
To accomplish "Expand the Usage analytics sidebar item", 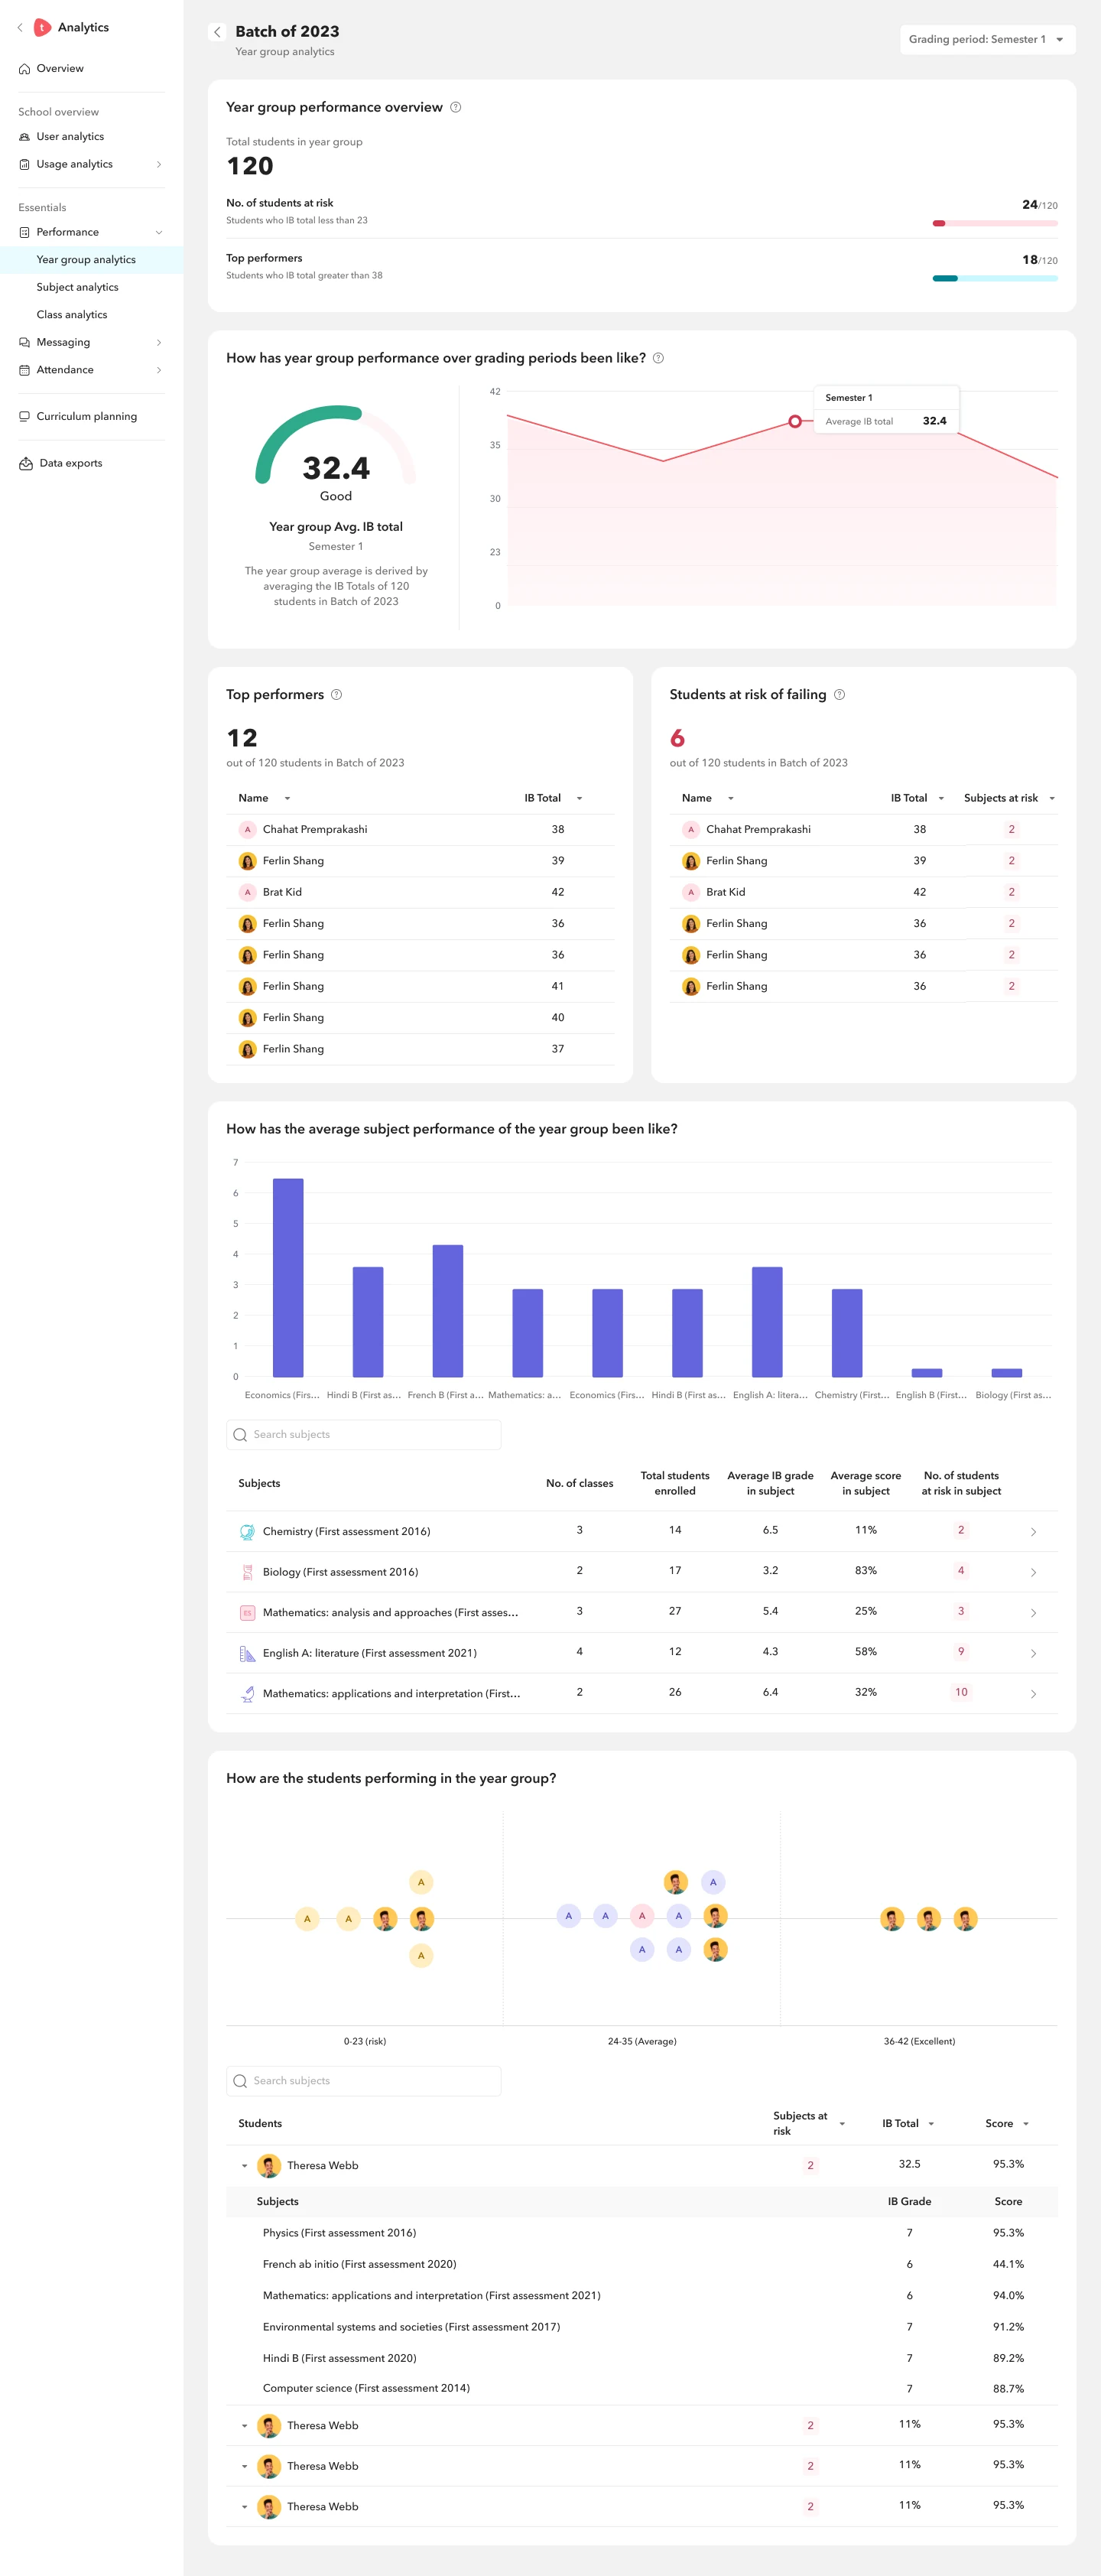I will pyautogui.click(x=159, y=164).
